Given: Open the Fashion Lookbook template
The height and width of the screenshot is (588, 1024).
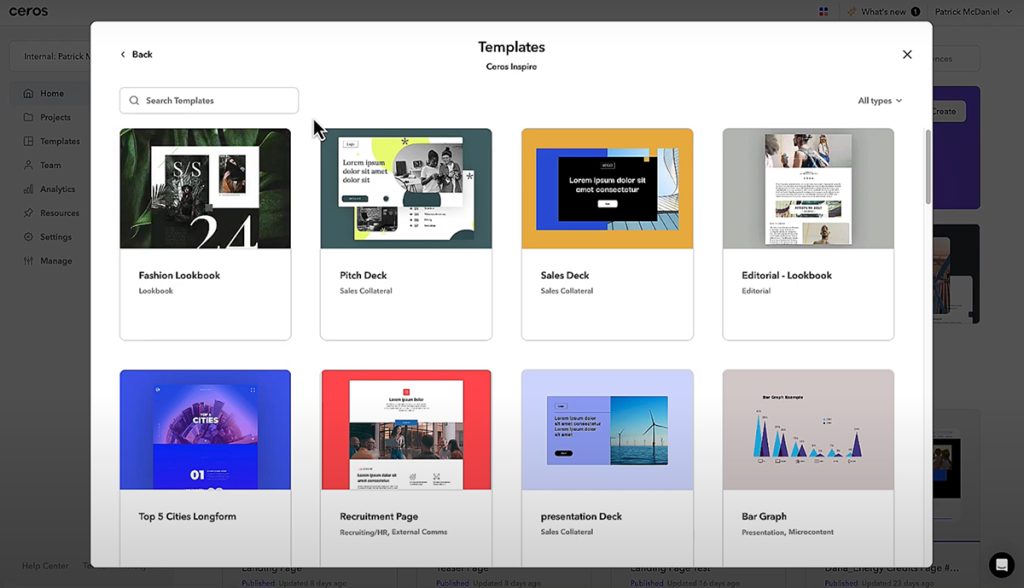Looking at the screenshot, I should click(x=205, y=234).
